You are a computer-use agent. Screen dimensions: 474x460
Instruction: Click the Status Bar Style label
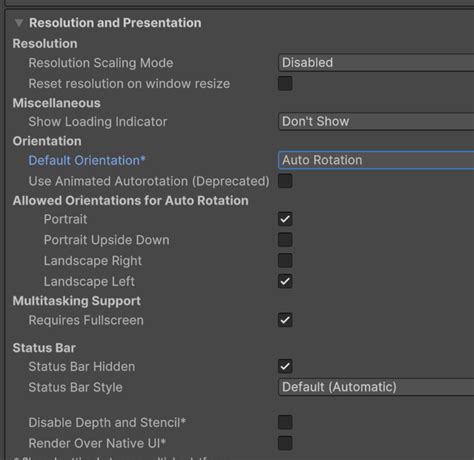point(75,387)
